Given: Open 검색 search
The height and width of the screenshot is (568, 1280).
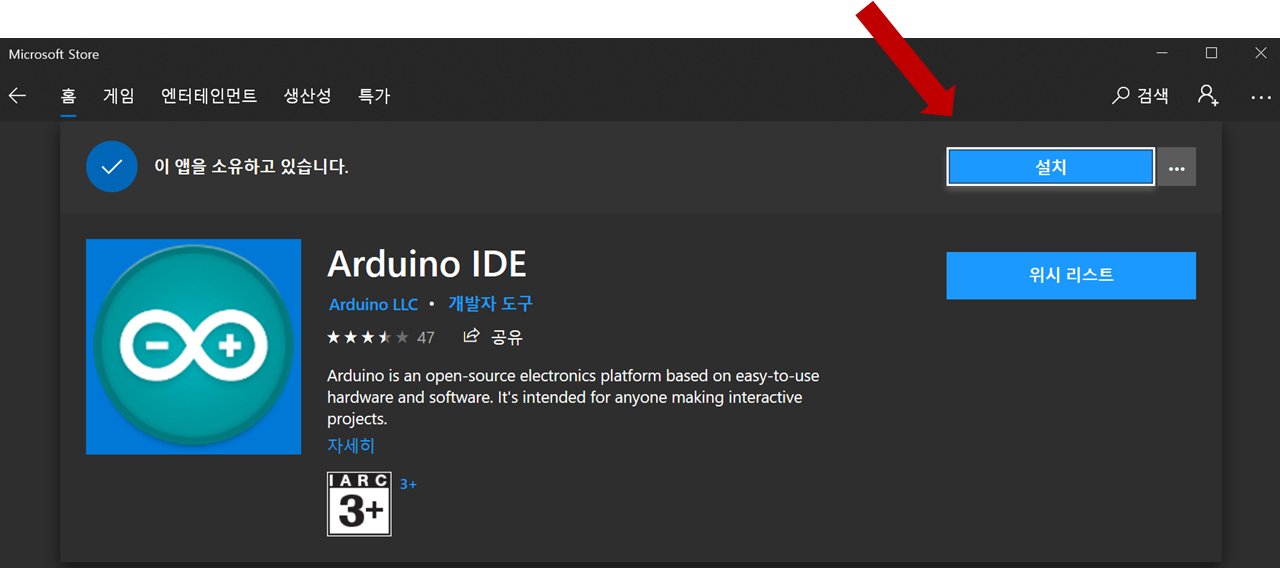Looking at the screenshot, I should [1140, 96].
